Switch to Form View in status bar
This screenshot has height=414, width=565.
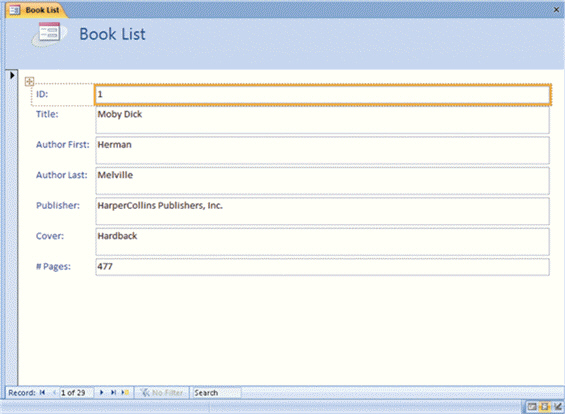pyautogui.click(x=532, y=407)
